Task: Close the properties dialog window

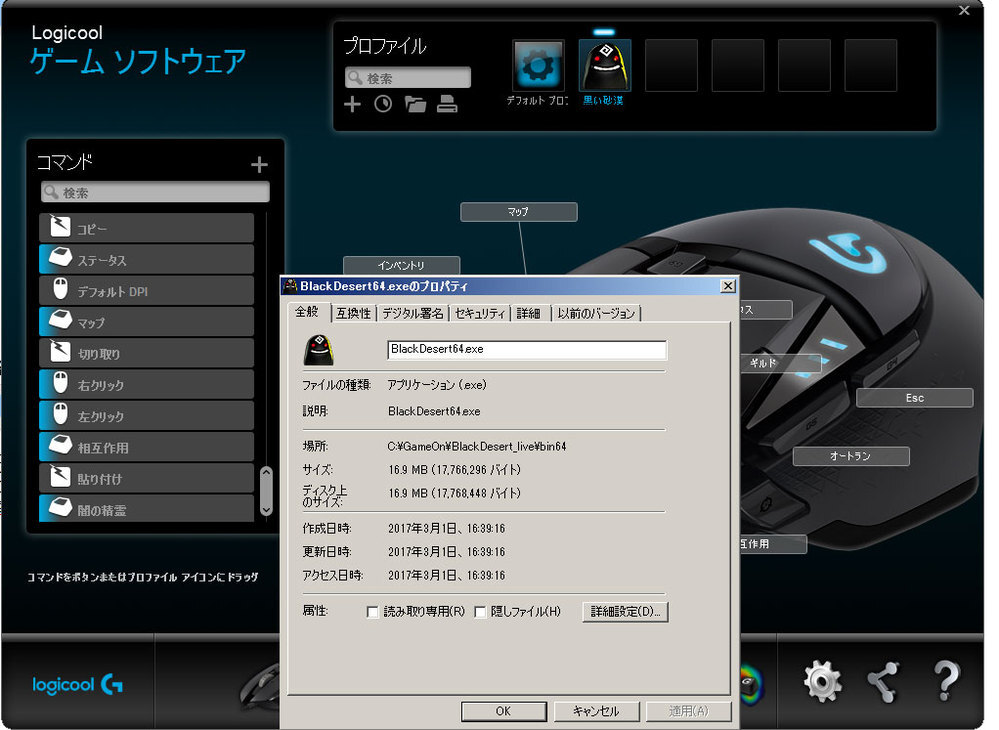Action: (728, 286)
